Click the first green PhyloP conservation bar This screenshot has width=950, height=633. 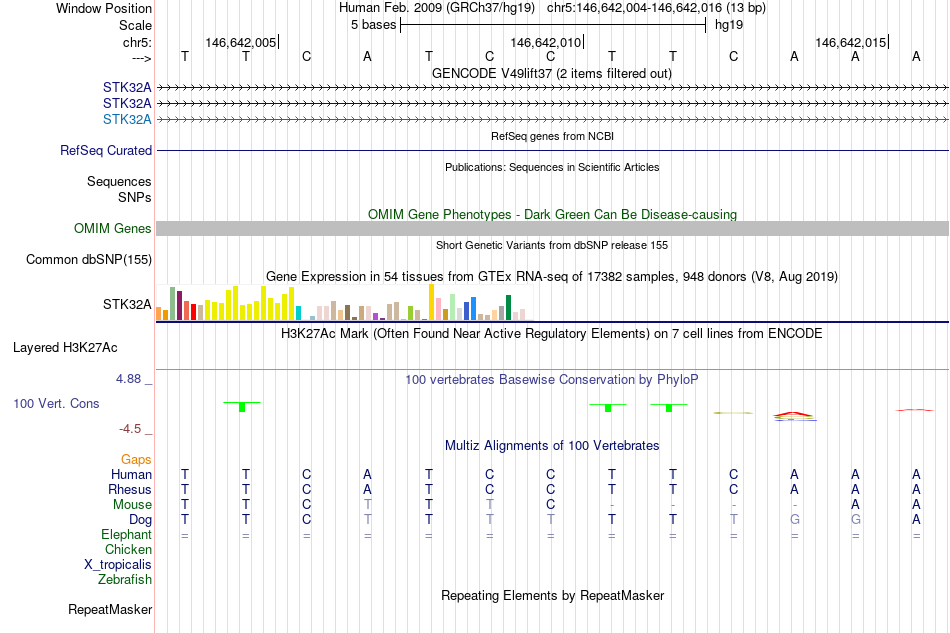[242, 406]
